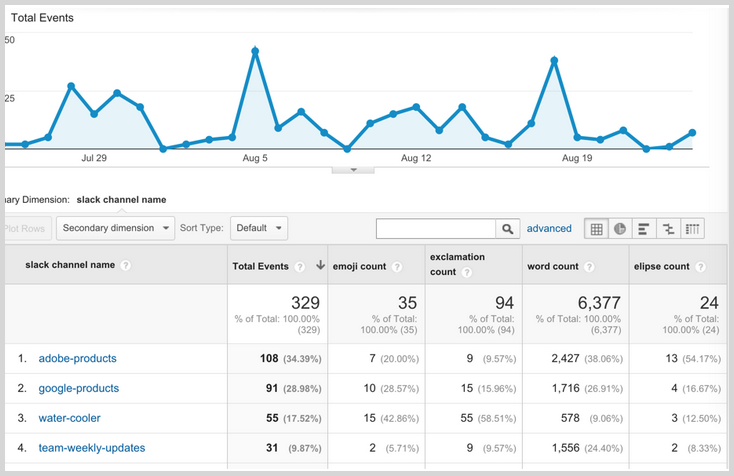Viewport: 734px width, 476px height.
Task: Open help icon beside word count header
Action: (589, 267)
